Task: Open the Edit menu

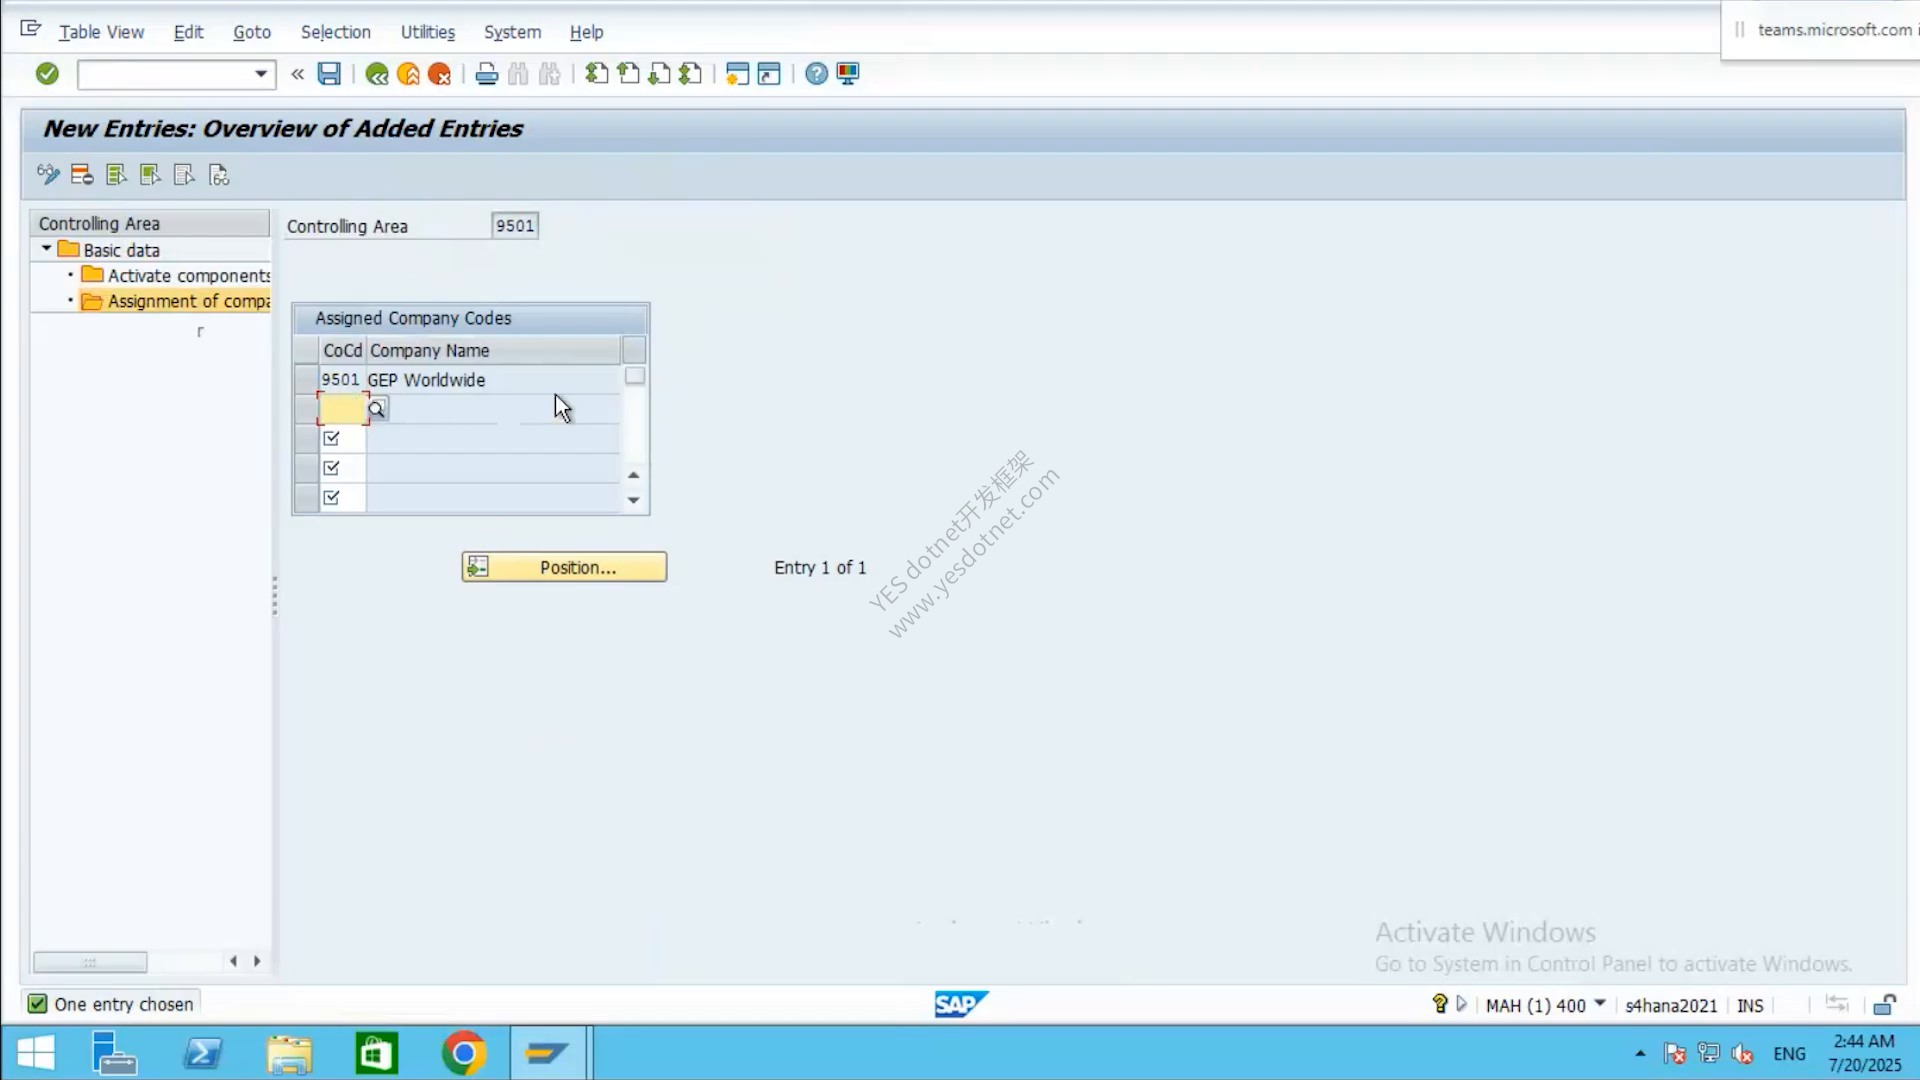Action: [188, 32]
